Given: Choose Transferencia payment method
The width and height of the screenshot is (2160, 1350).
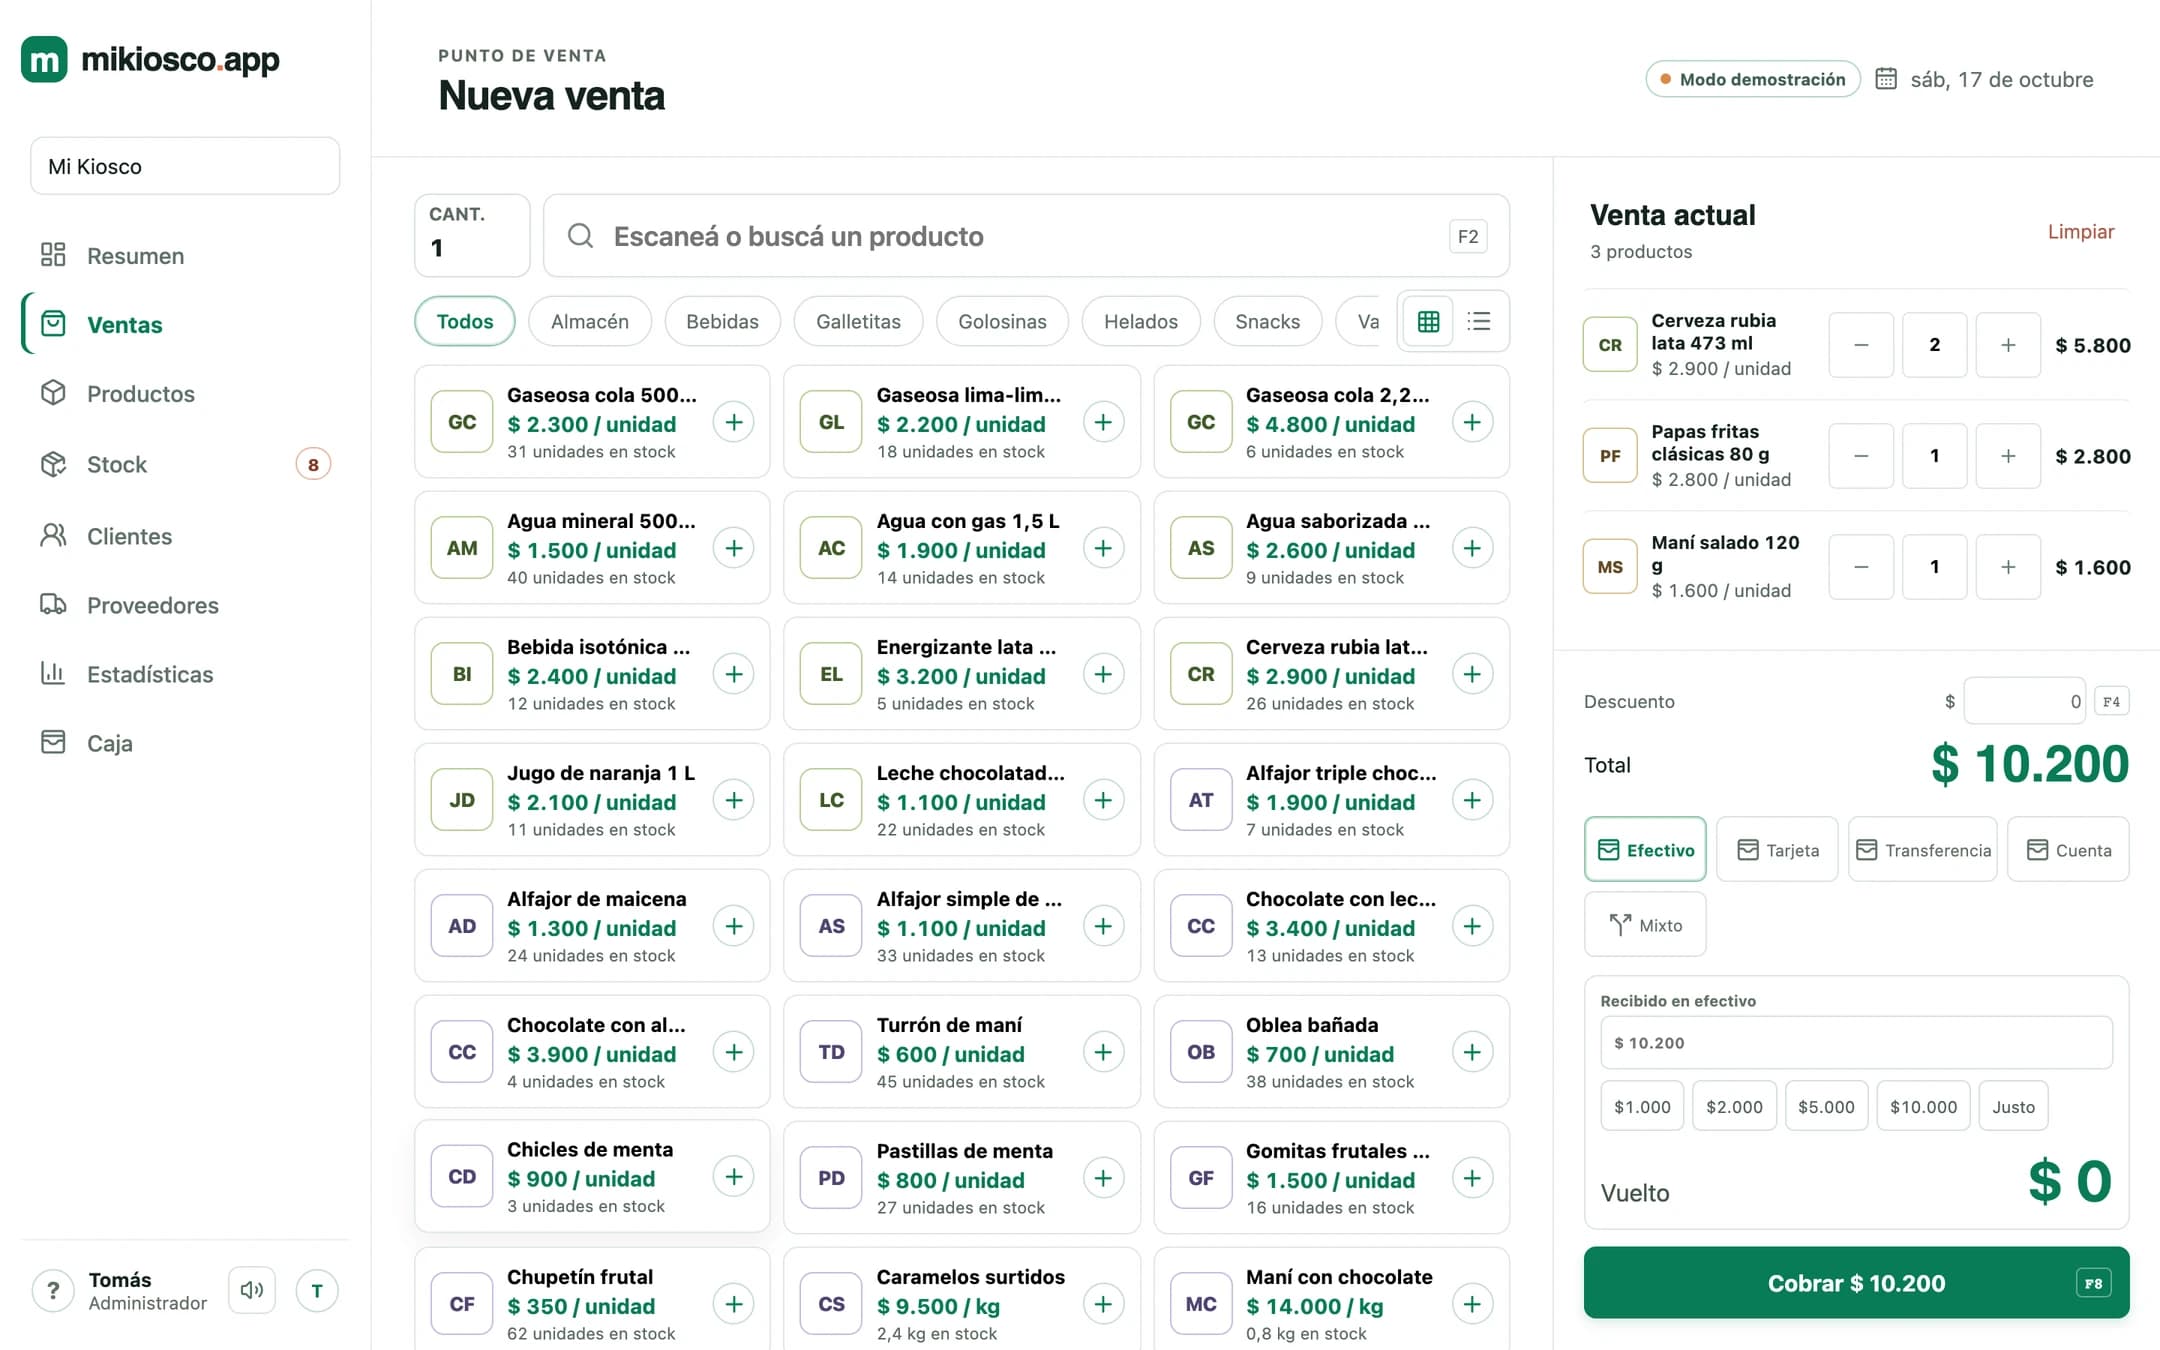Looking at the screenshot, I should (x=1923, y=850).
